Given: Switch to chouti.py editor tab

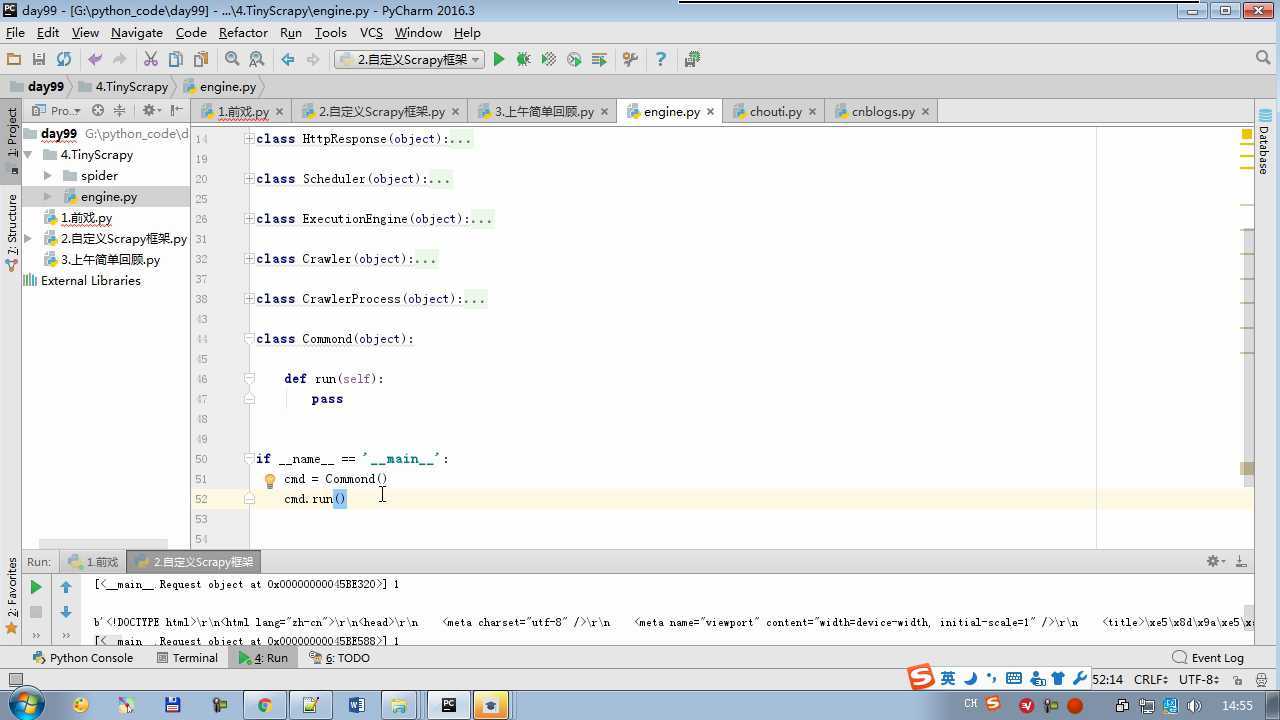Looking at the screenshot, I should click(x=775, y=112).
